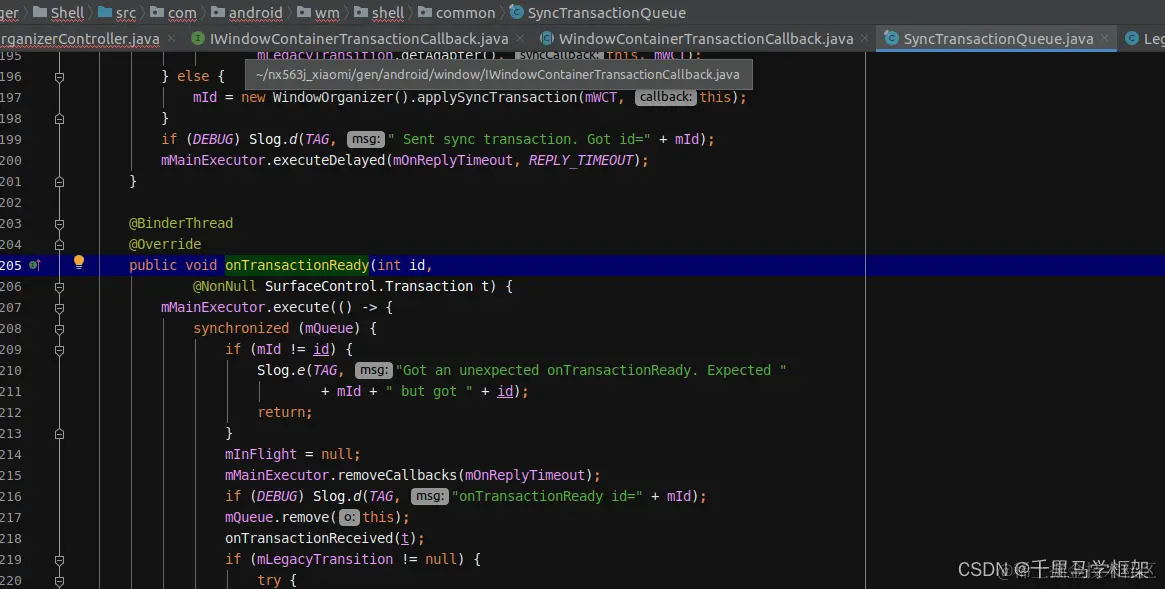Image resolution: width=1165 pixels, height=589 pixels.
Task: Switch to WindowContainerTransactionCallback.java tab
Action: (x=706, y=39)
